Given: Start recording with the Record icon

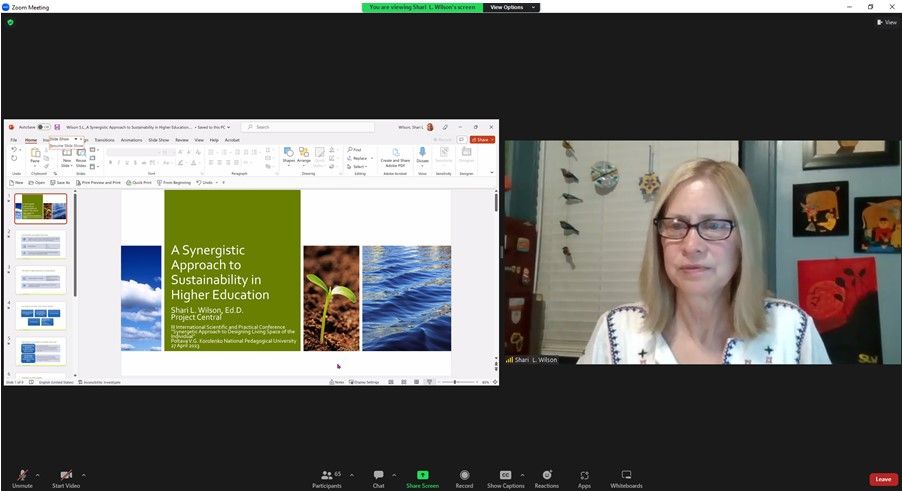Looking at the screenshot, I should click(x=464, y=475).
